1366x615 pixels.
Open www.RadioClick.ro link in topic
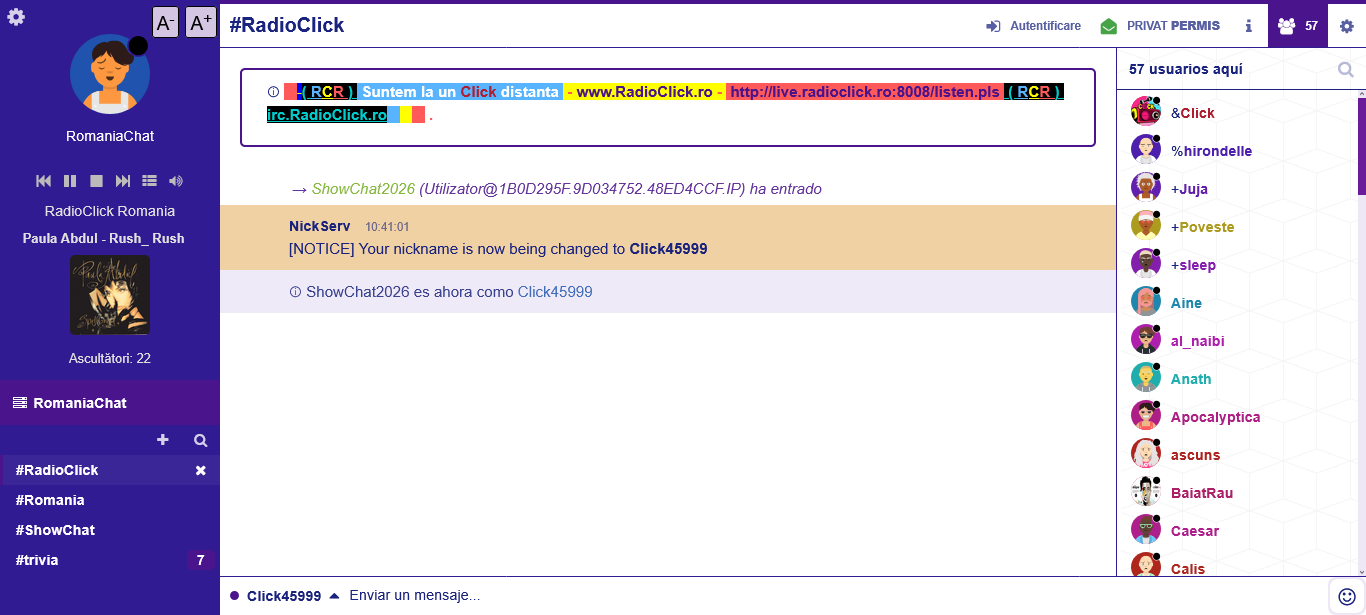(645, 92)
